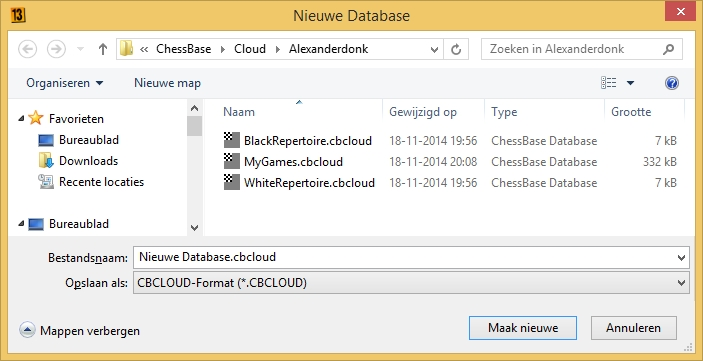Cancel with the Annuleren button
Screen dimensions: 703x361
click(x=634, y=328)
